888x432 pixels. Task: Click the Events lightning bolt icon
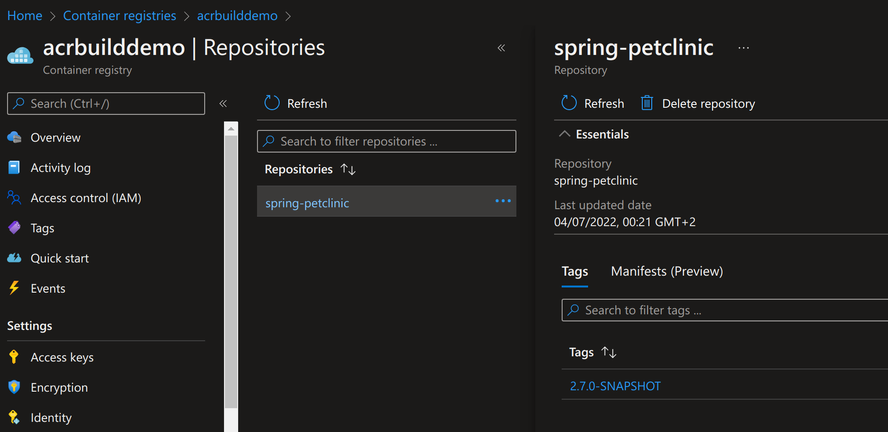[14, 288]
